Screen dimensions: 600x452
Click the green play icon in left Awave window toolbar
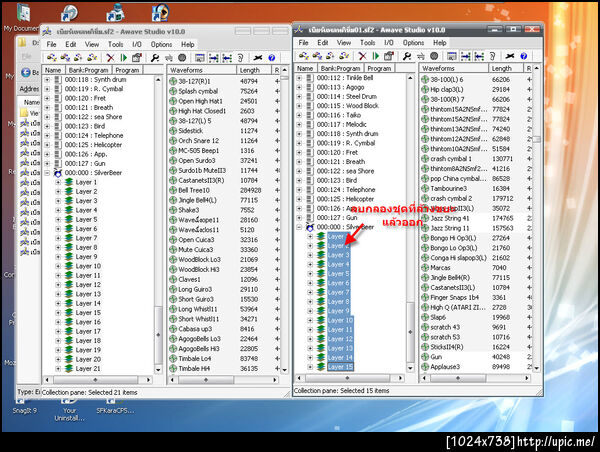coord(124,58)
